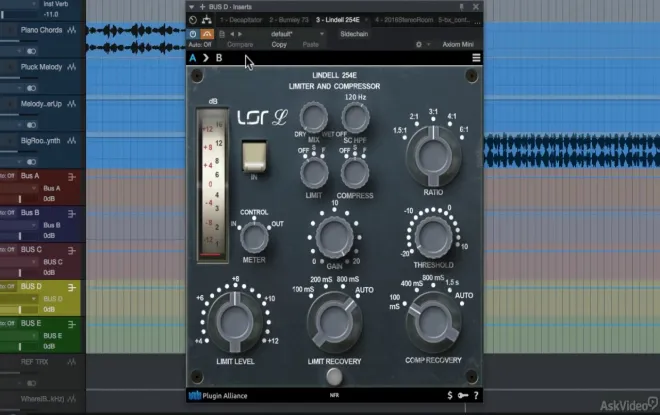
Task: Open BUS E channel icon
Action: pos(72,325)
